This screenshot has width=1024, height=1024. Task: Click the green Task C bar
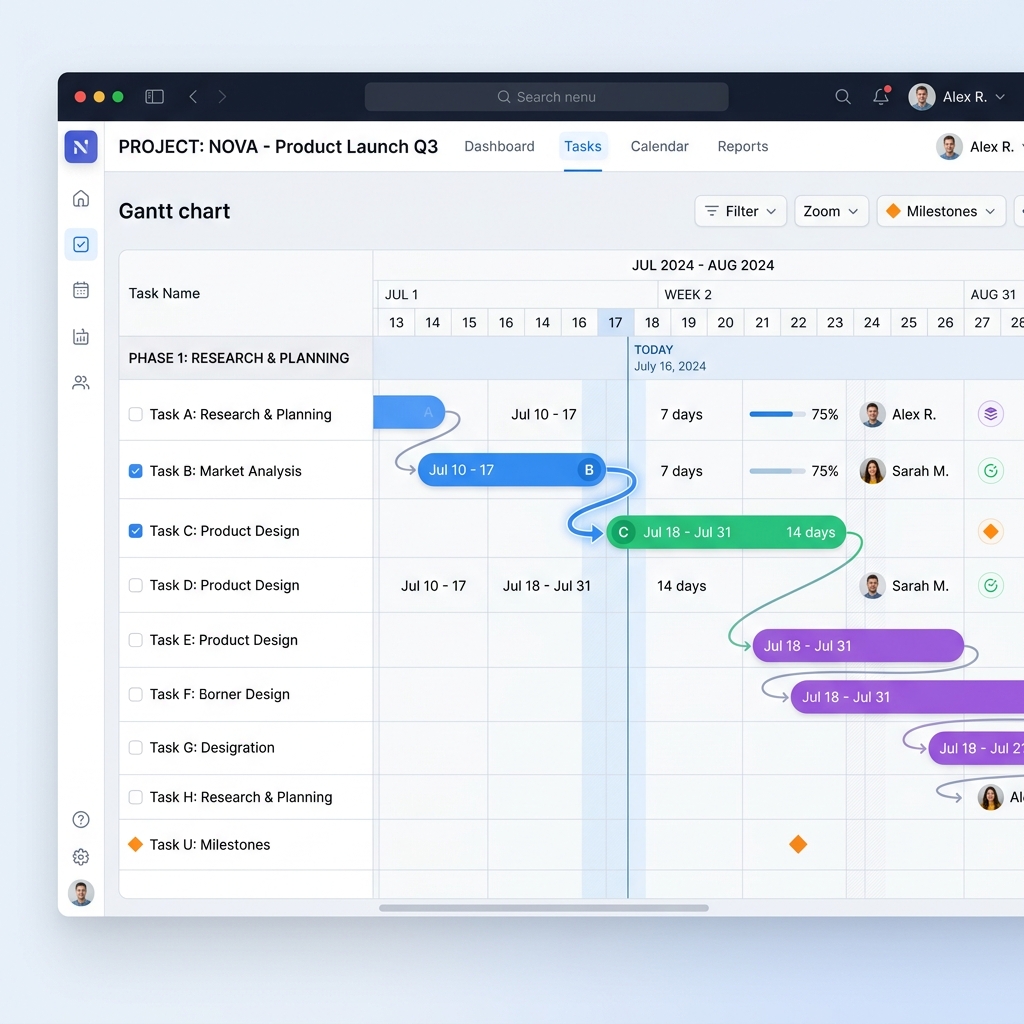point(726,532)
